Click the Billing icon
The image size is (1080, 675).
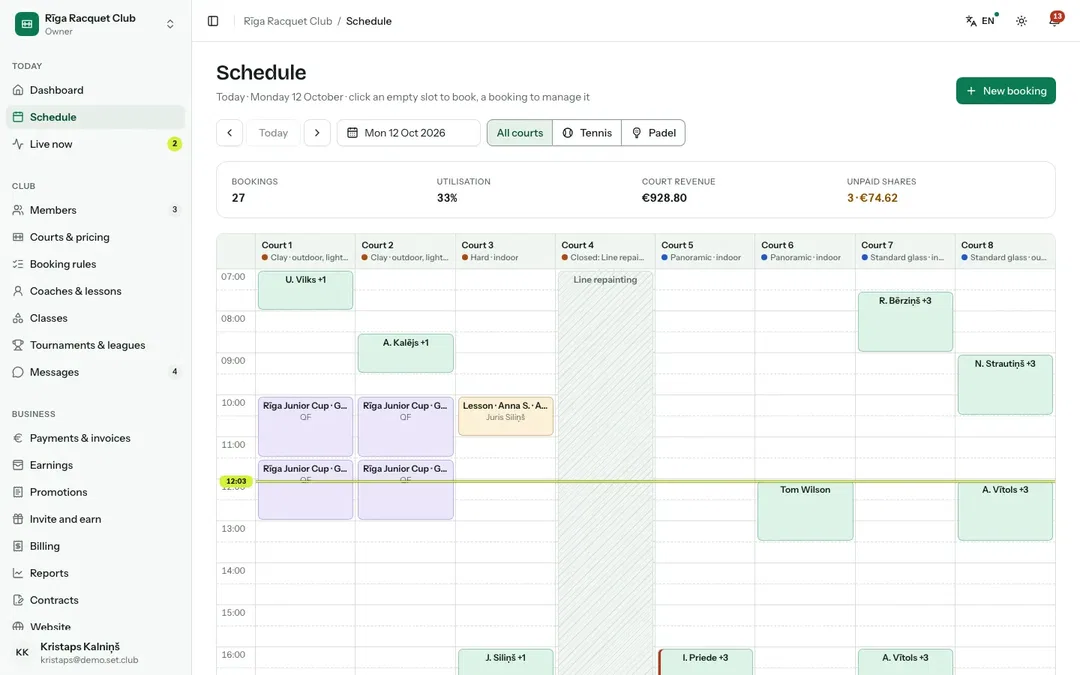pyautogui.click(x=18, y=546)
